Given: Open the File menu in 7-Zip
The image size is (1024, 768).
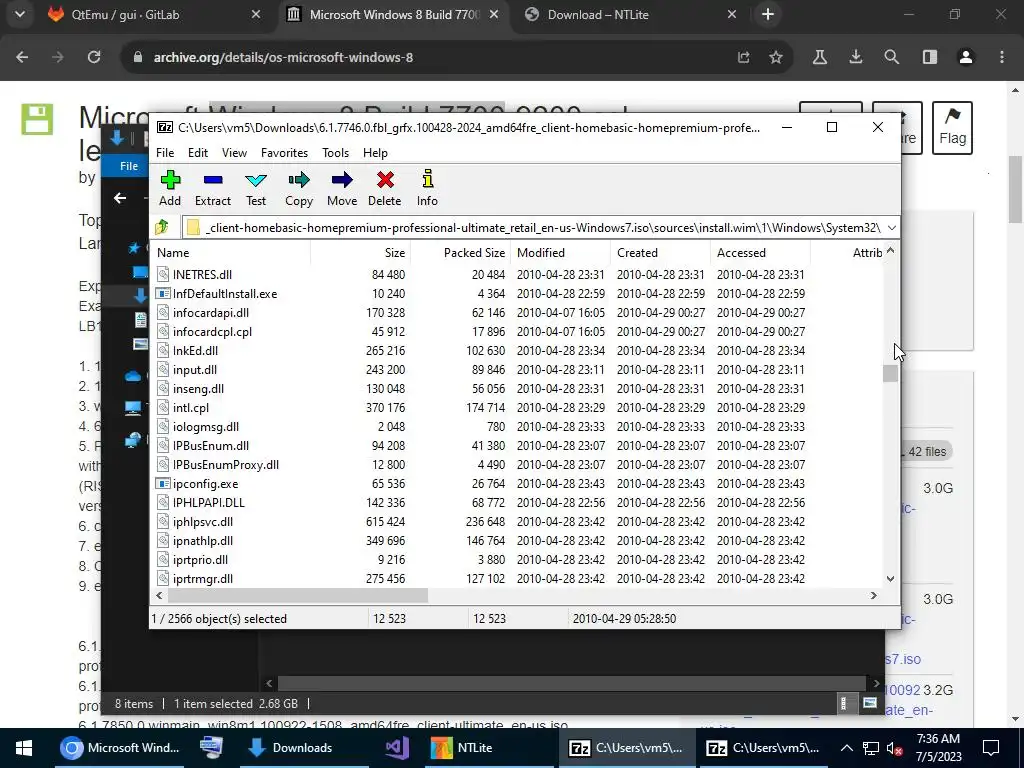Looking at the screenshot, I should coord(165,153).
